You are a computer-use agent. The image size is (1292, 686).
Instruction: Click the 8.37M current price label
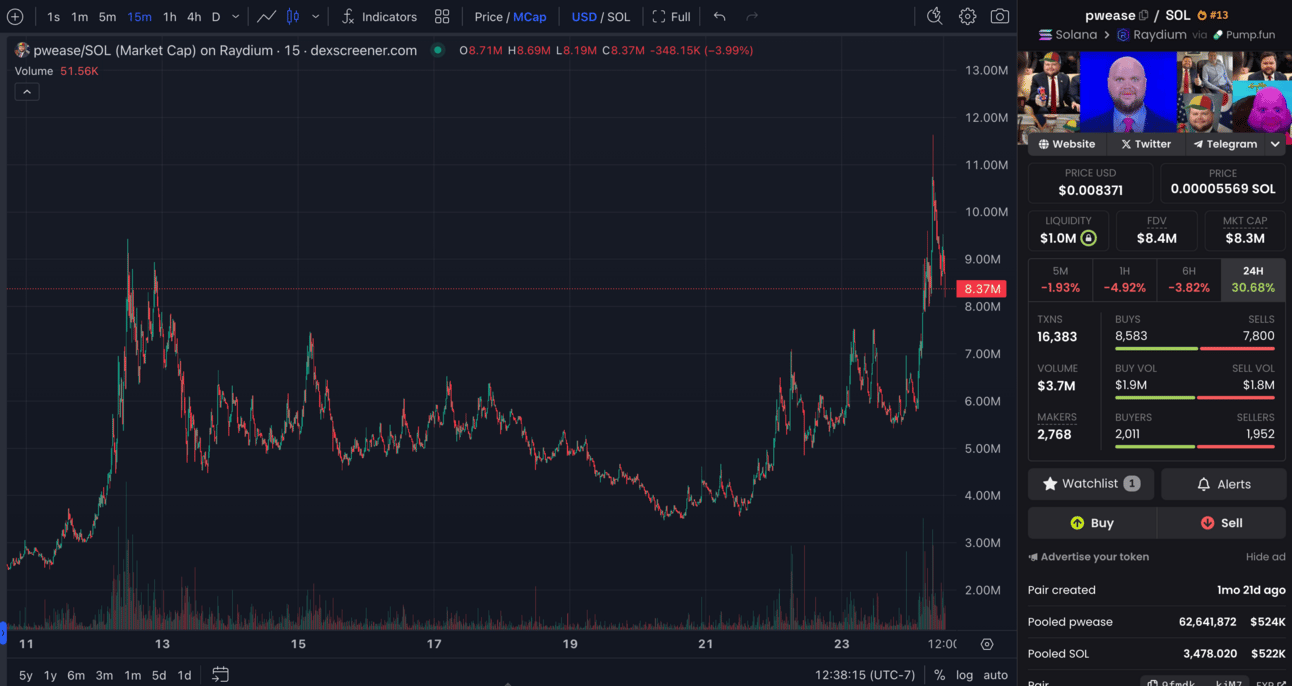(982, 289)
